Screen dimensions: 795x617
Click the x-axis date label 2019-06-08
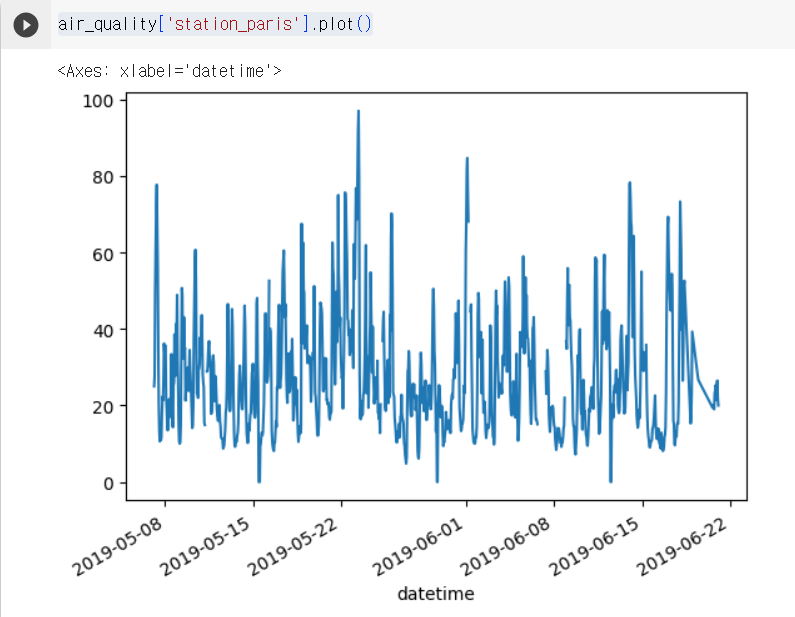pyautogui.click(x=506, y=547)
